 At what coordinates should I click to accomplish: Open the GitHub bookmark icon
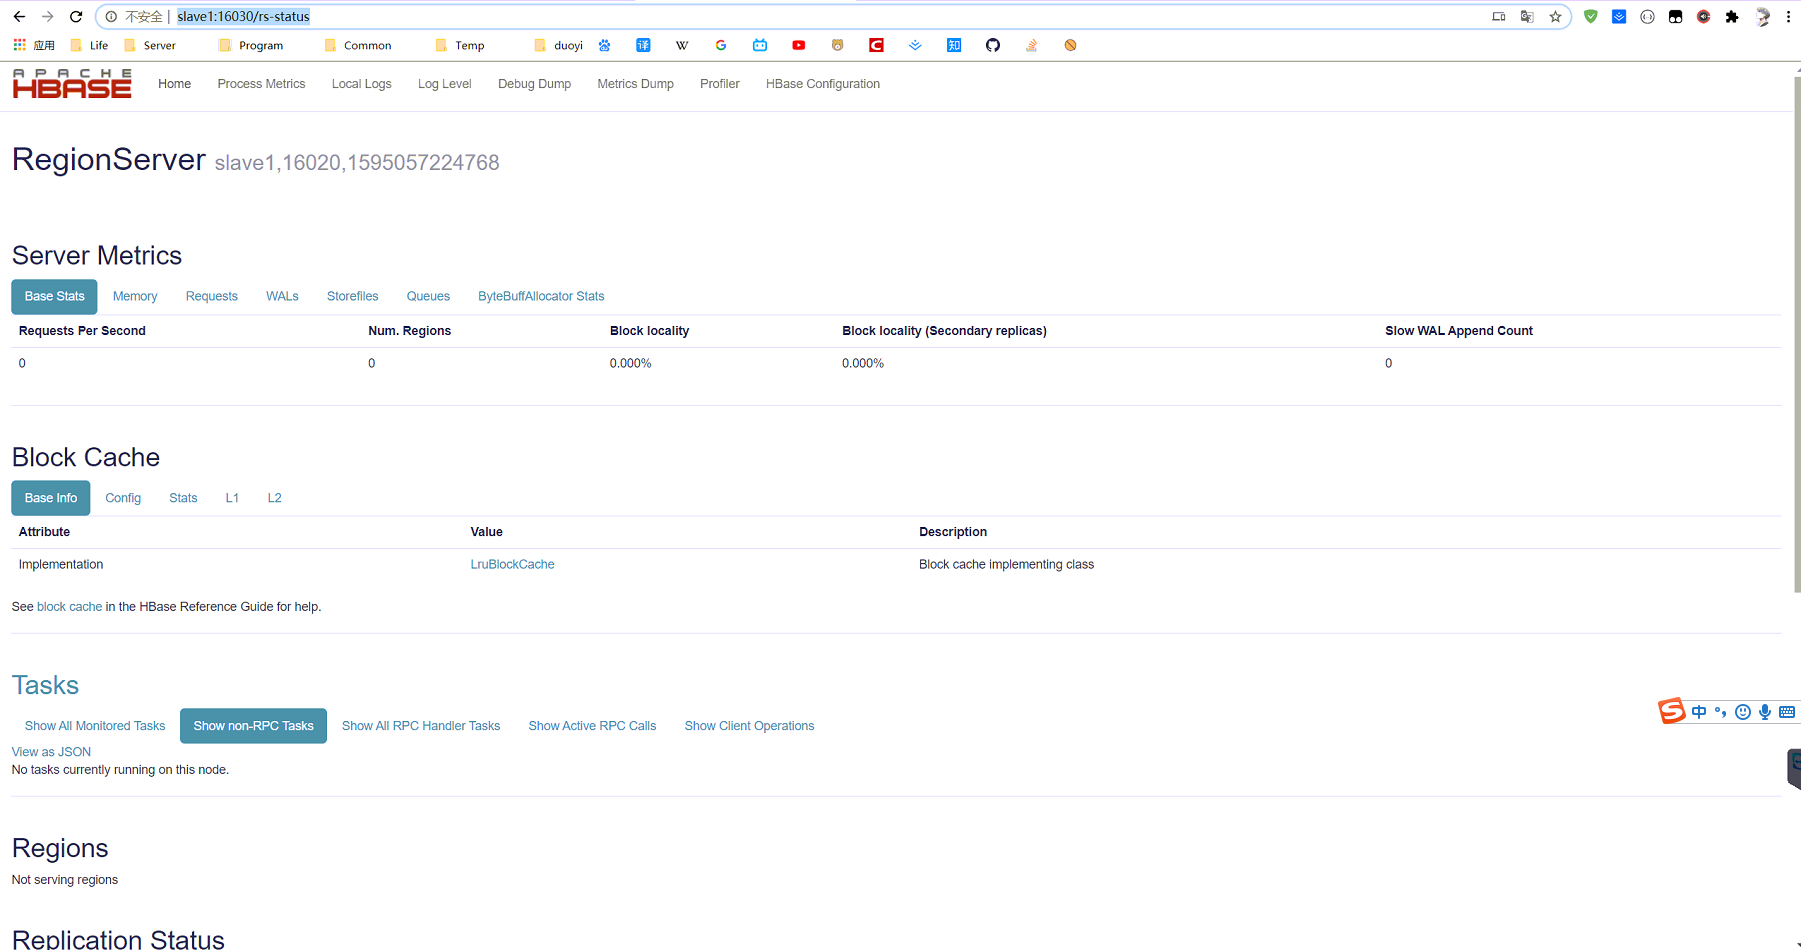993,45
